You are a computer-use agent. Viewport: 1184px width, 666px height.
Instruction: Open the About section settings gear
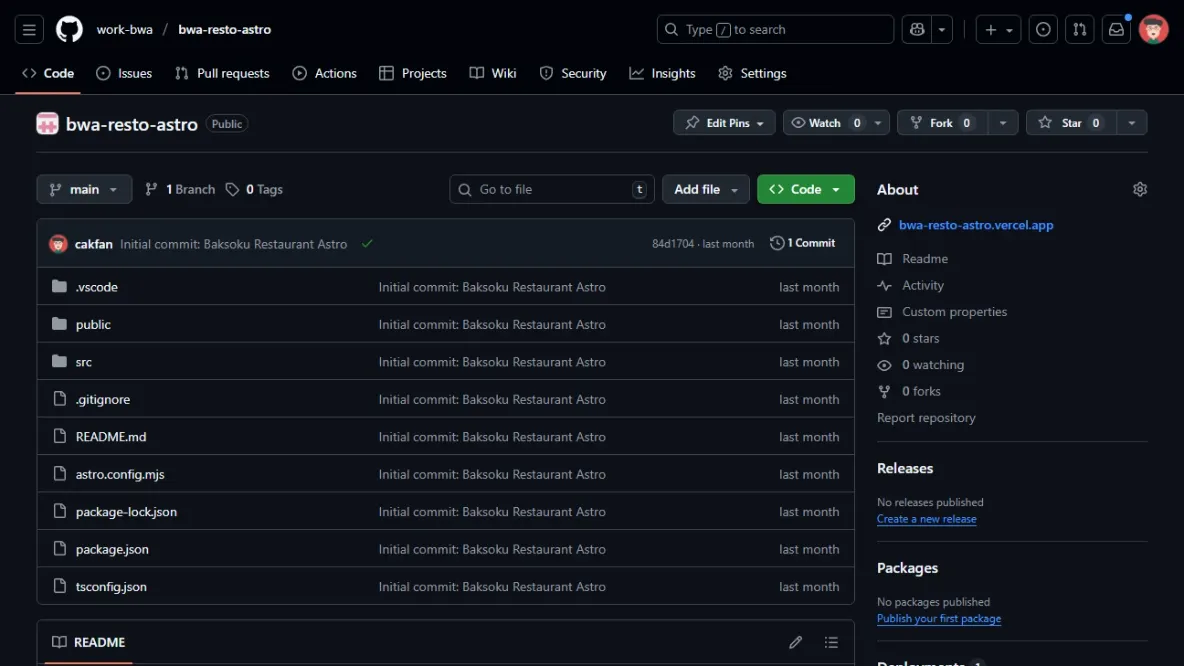pos(1139,188)
